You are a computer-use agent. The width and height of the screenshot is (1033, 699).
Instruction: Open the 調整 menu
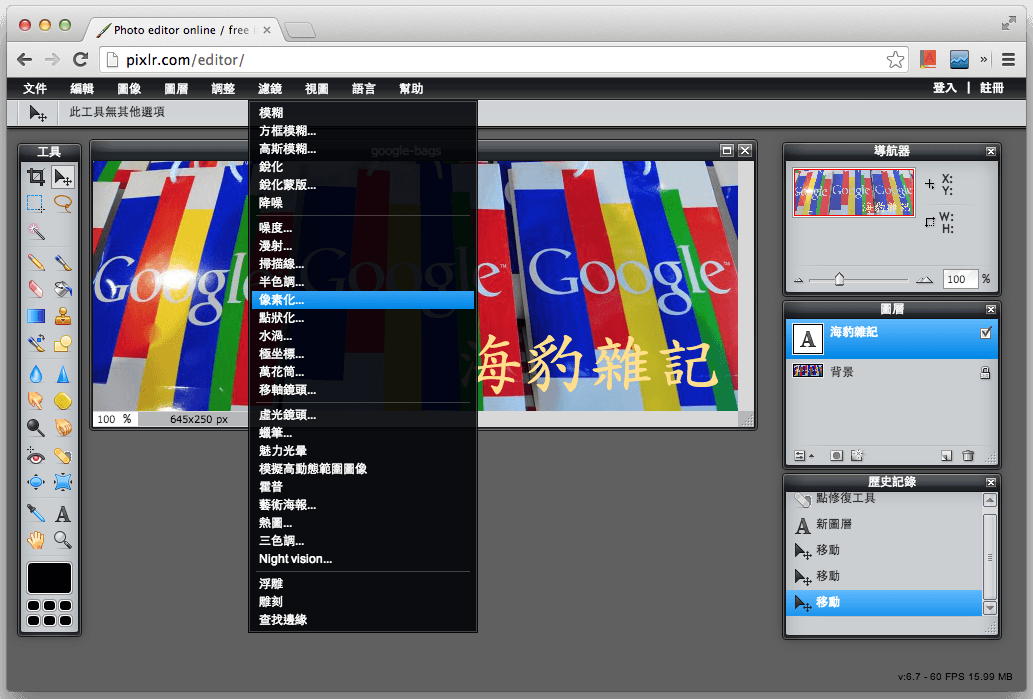coord(223,89)
